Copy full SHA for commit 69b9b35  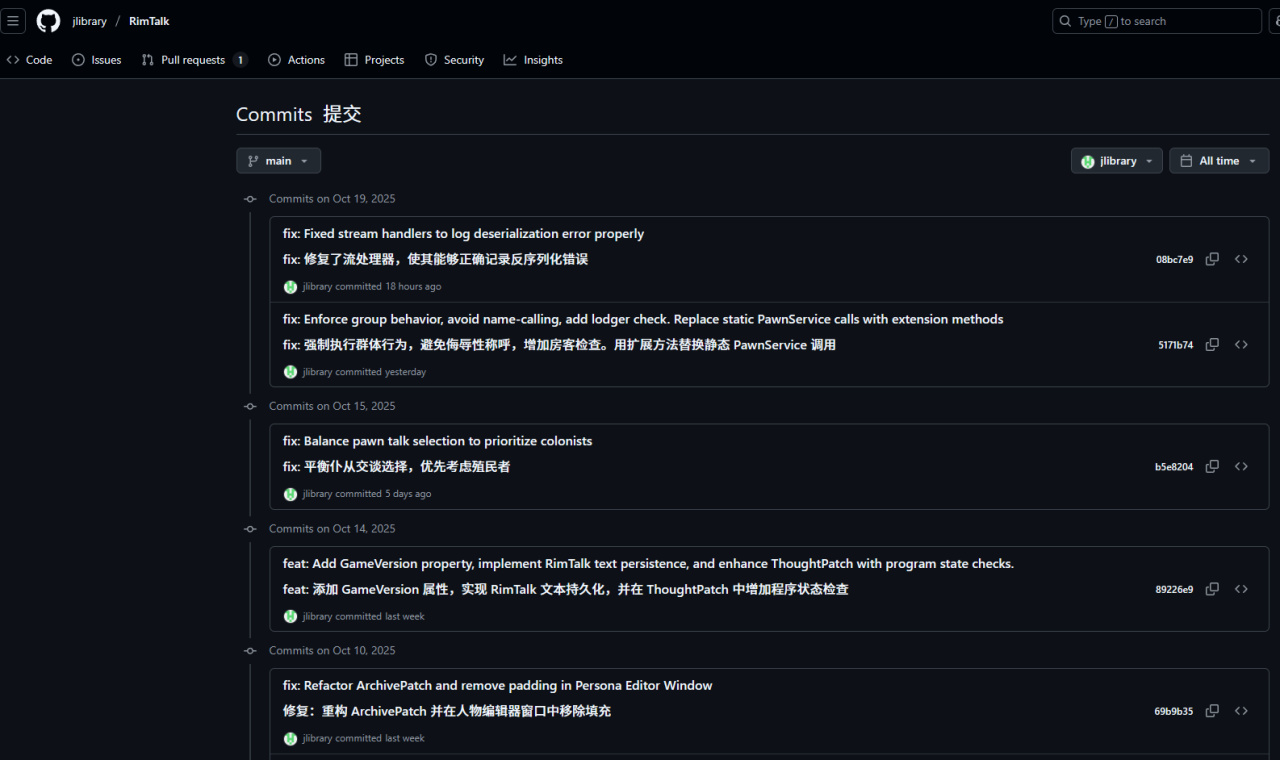point(1212,711)
